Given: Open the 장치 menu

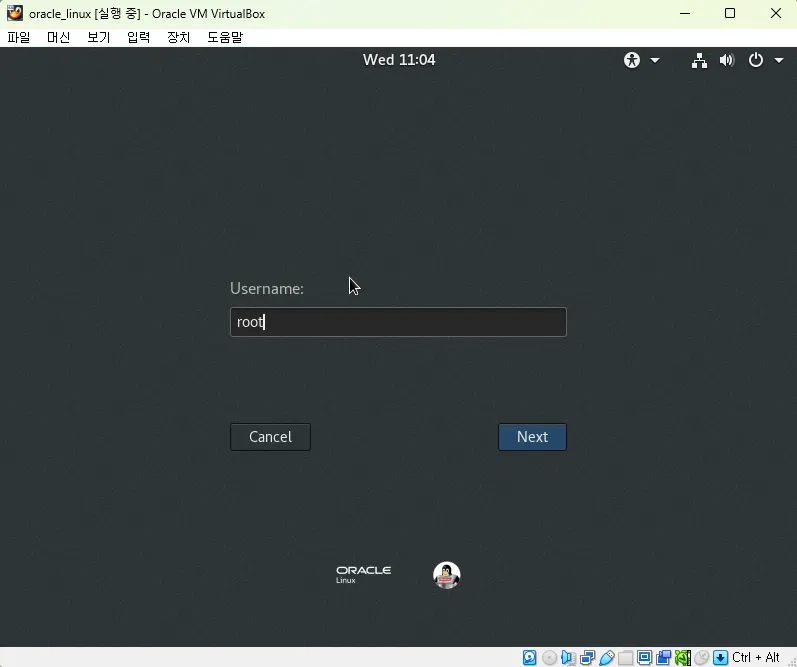Looking at the screenshot, I should (178, 38).
